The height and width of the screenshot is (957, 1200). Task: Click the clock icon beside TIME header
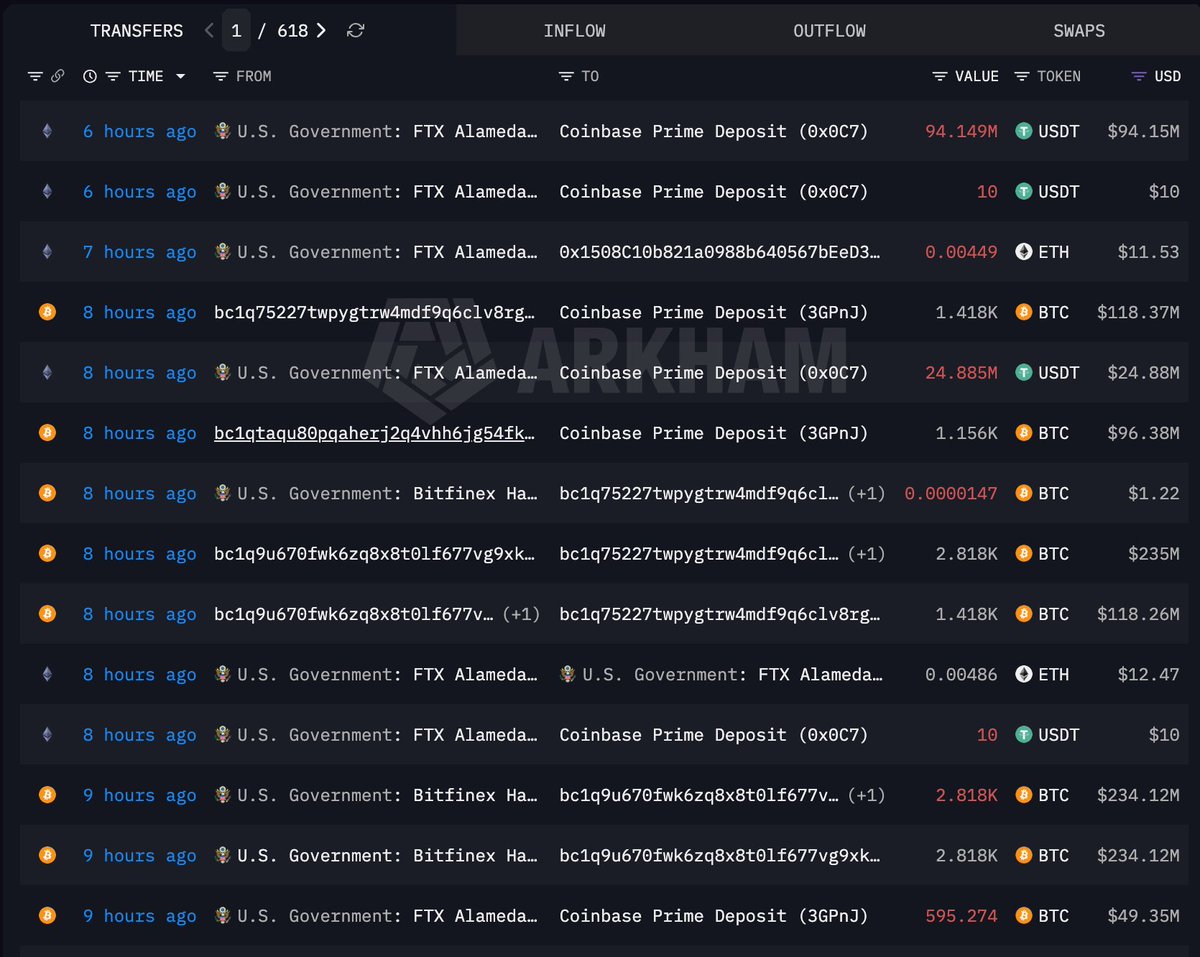pyautogui.click(x=90, y=76)
